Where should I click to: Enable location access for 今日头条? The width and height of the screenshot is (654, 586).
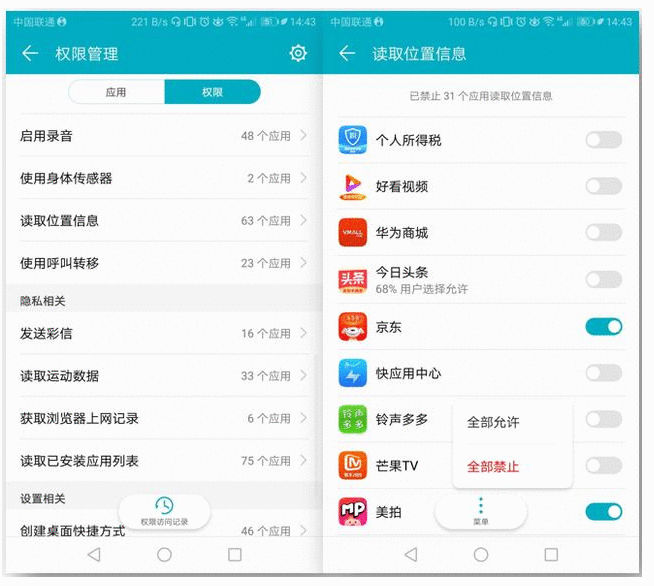coord(604,279)
